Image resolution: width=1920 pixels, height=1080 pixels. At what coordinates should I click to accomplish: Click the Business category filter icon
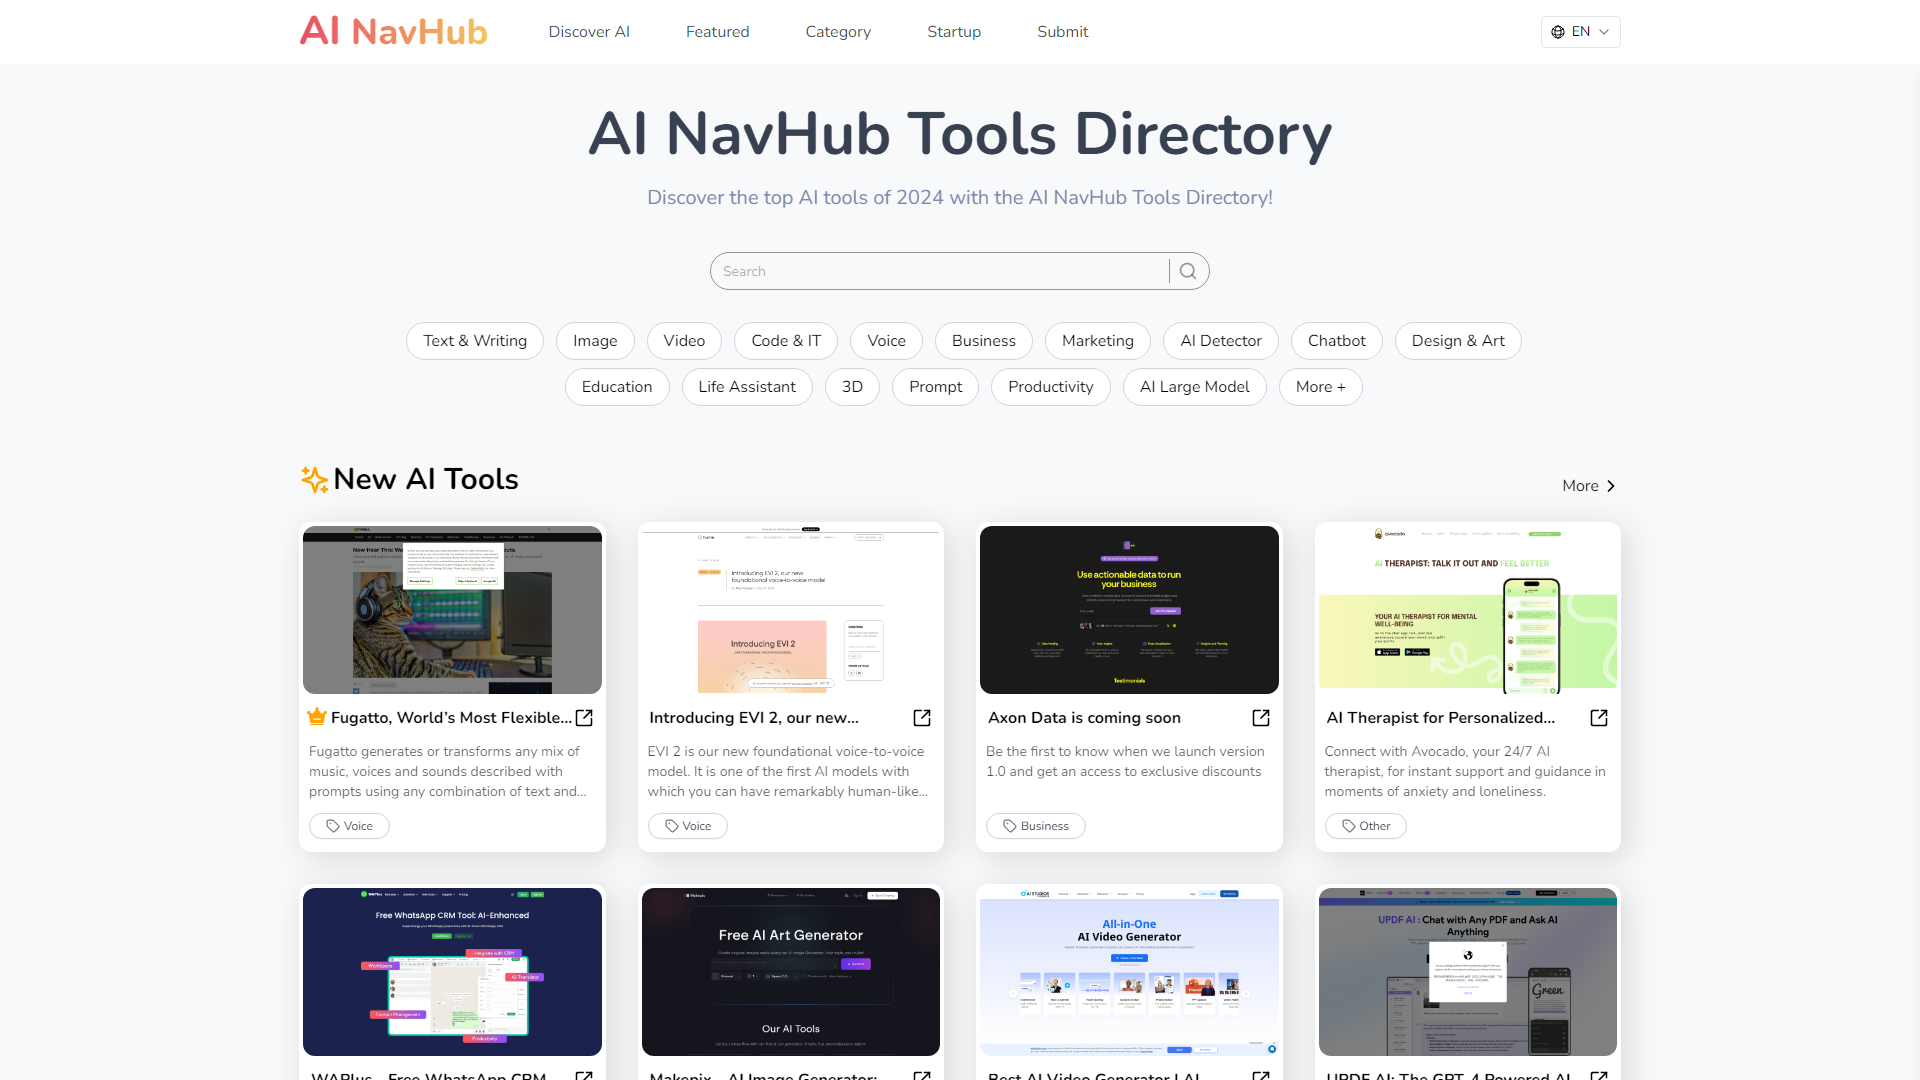click(x=982, y=339)
